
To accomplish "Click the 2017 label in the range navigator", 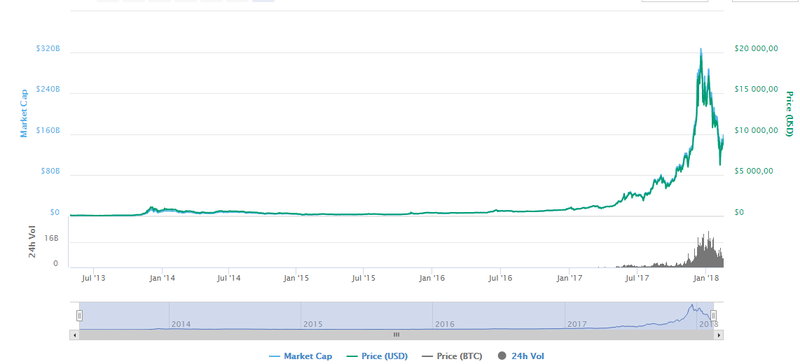I will click(577, 324).
